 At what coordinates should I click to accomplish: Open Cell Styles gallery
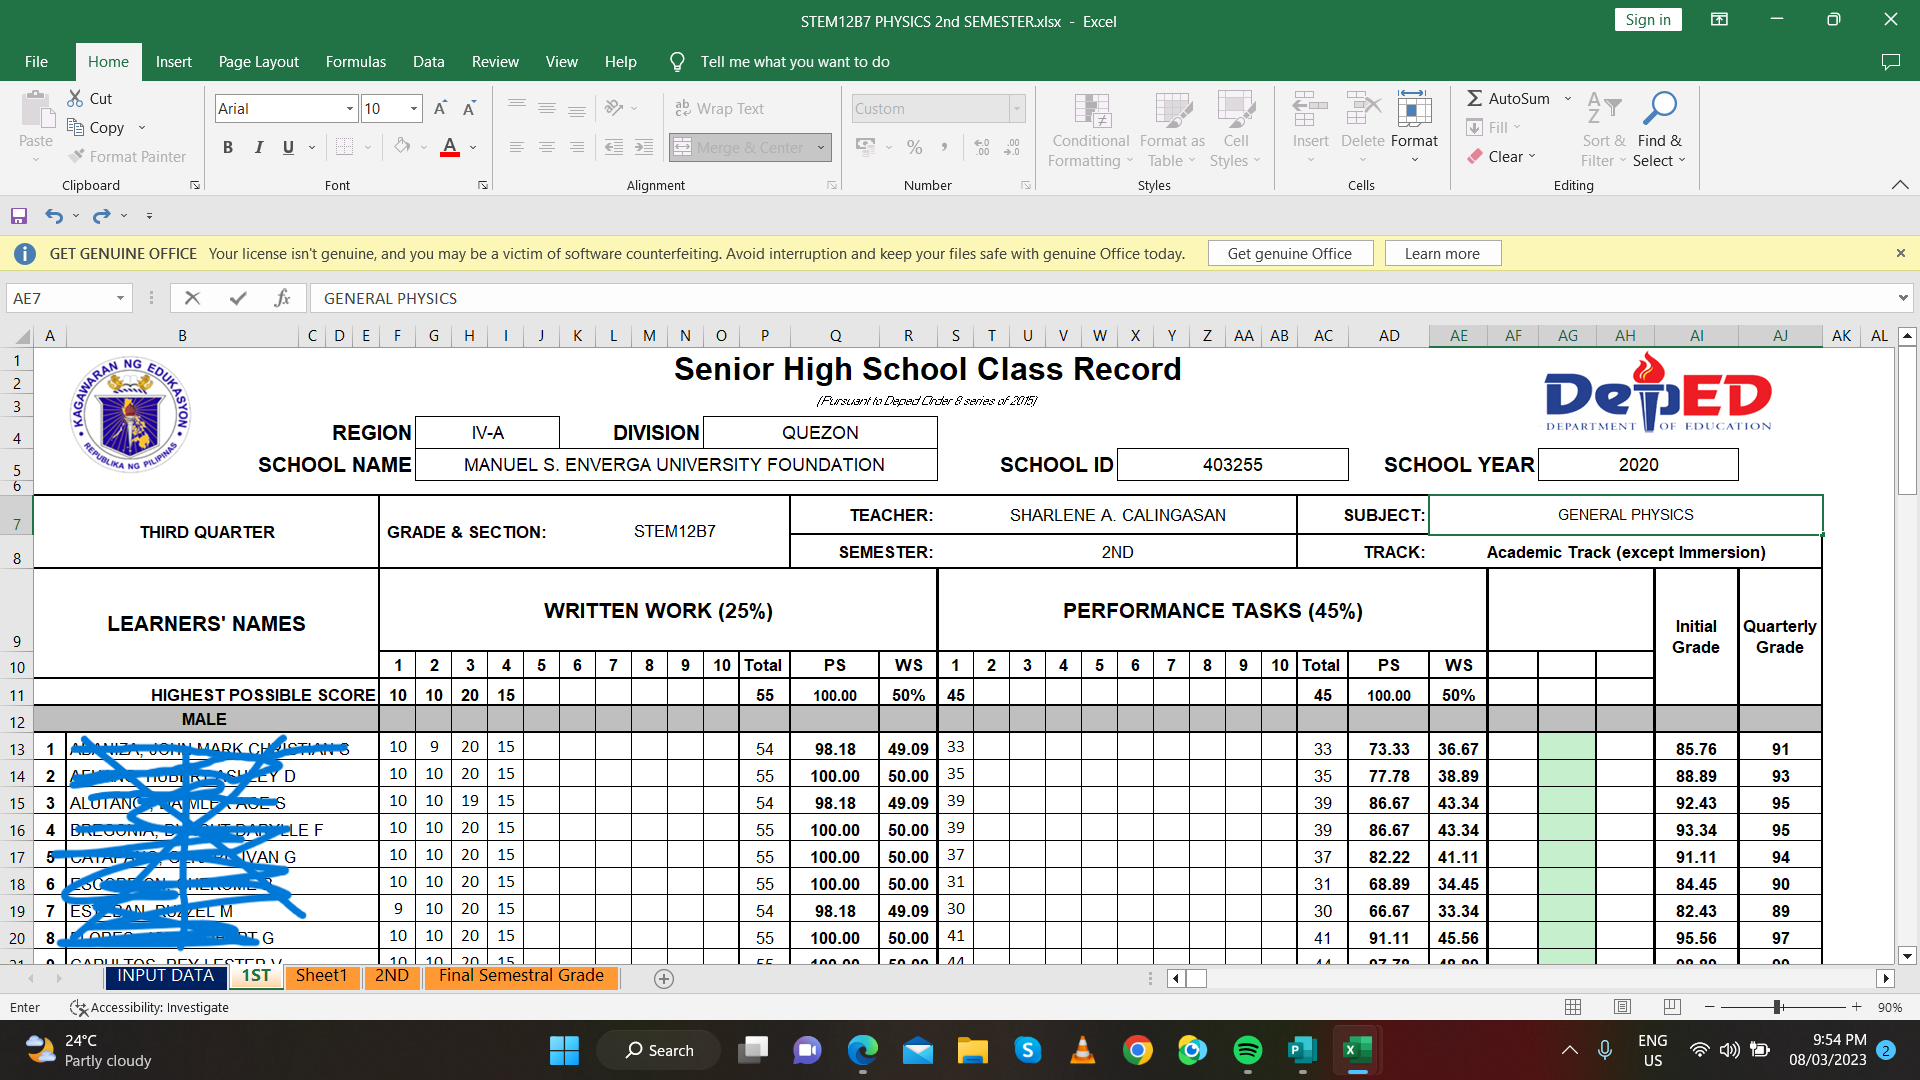click(1236, 130)
